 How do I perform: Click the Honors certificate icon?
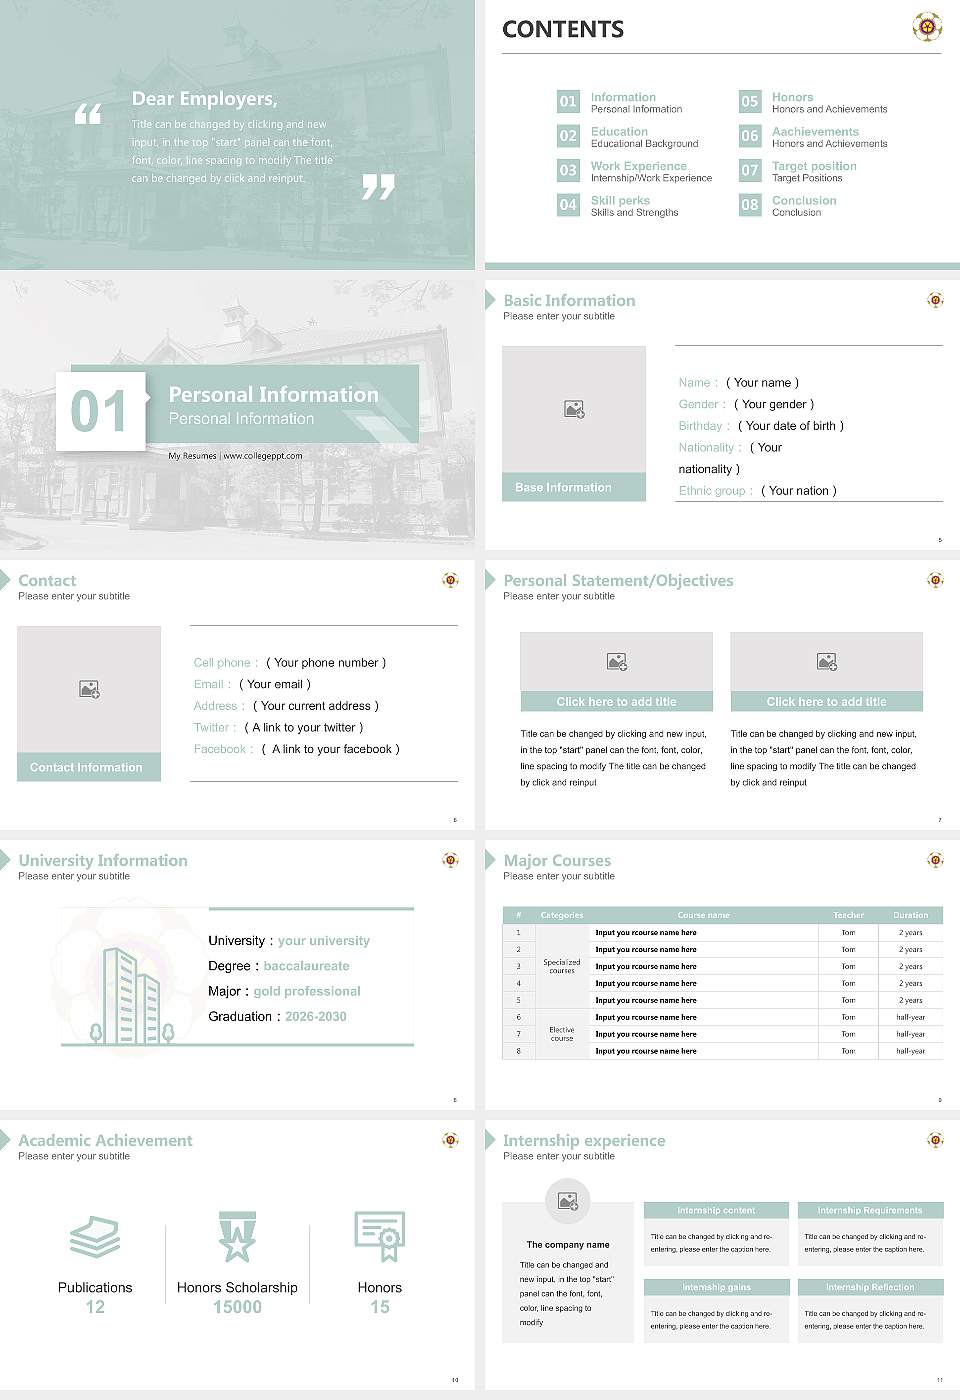379,1237
